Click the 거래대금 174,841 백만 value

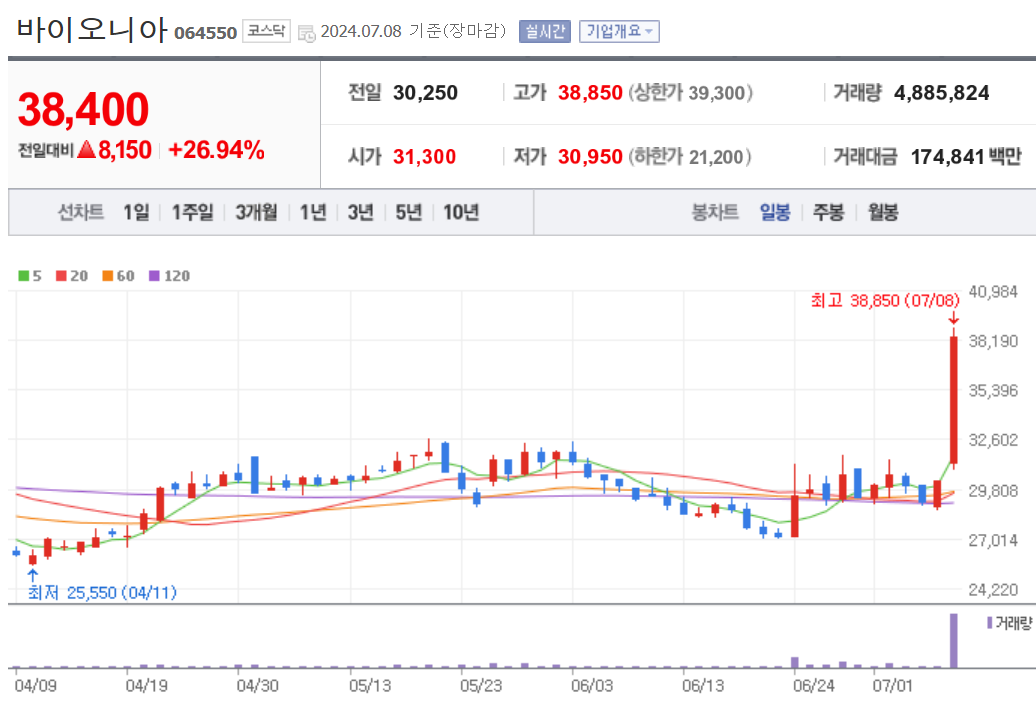click(x=966, y=157)
